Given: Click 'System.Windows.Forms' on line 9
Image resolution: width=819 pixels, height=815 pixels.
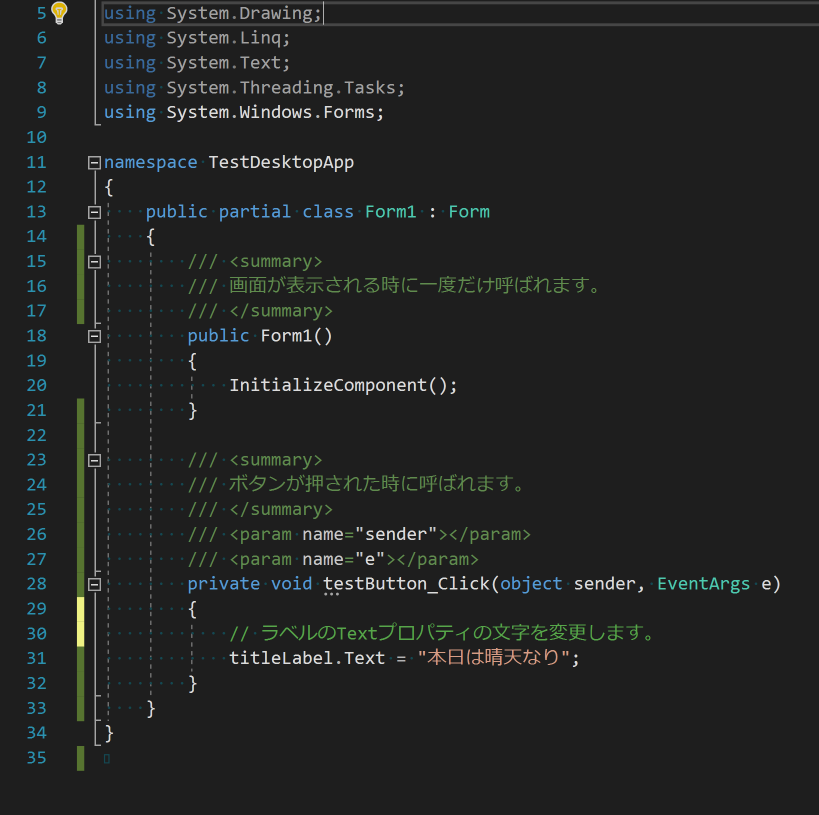Looking at the screenshot, I should click(x=270, y=113).
